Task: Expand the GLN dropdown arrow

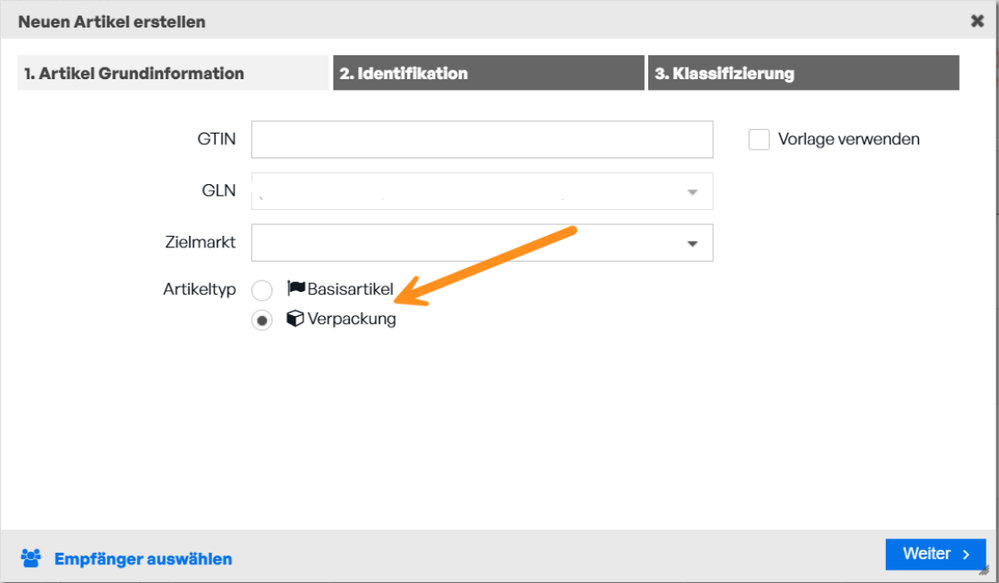Action: click(x=693, y=192)
